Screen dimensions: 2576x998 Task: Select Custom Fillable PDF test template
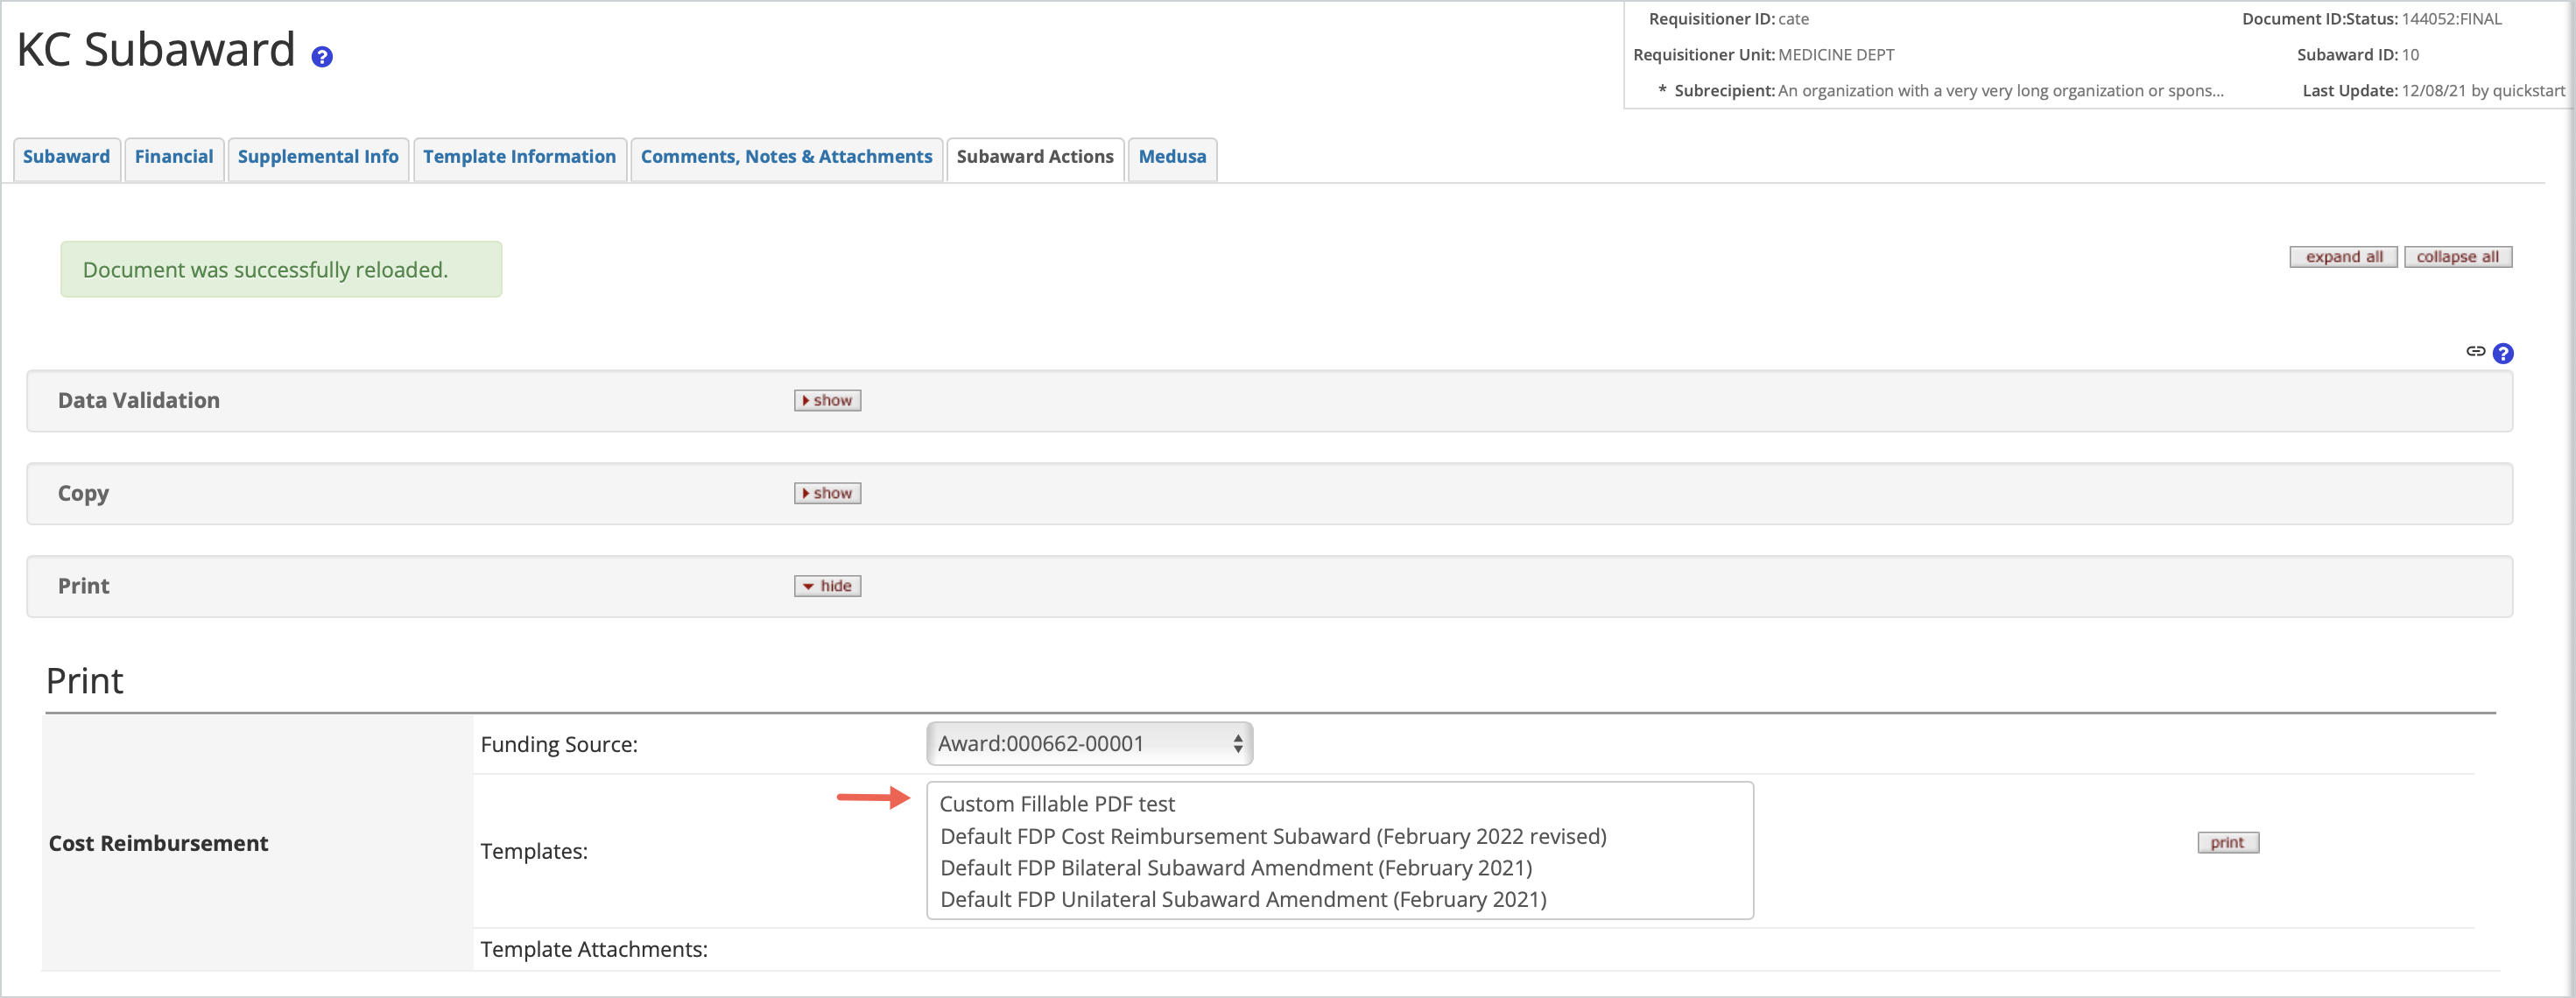coord(1057,805)
